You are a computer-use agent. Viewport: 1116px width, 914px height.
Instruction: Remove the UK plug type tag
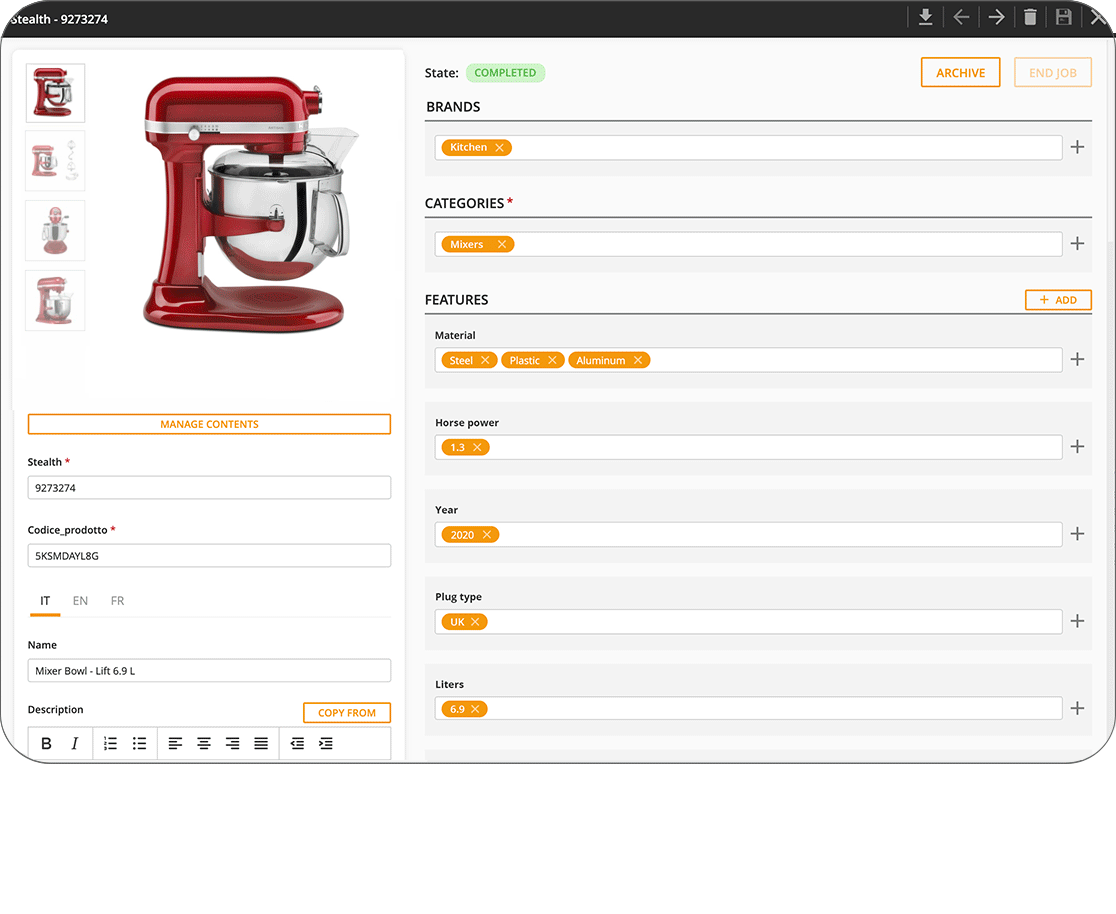(475, 622)
